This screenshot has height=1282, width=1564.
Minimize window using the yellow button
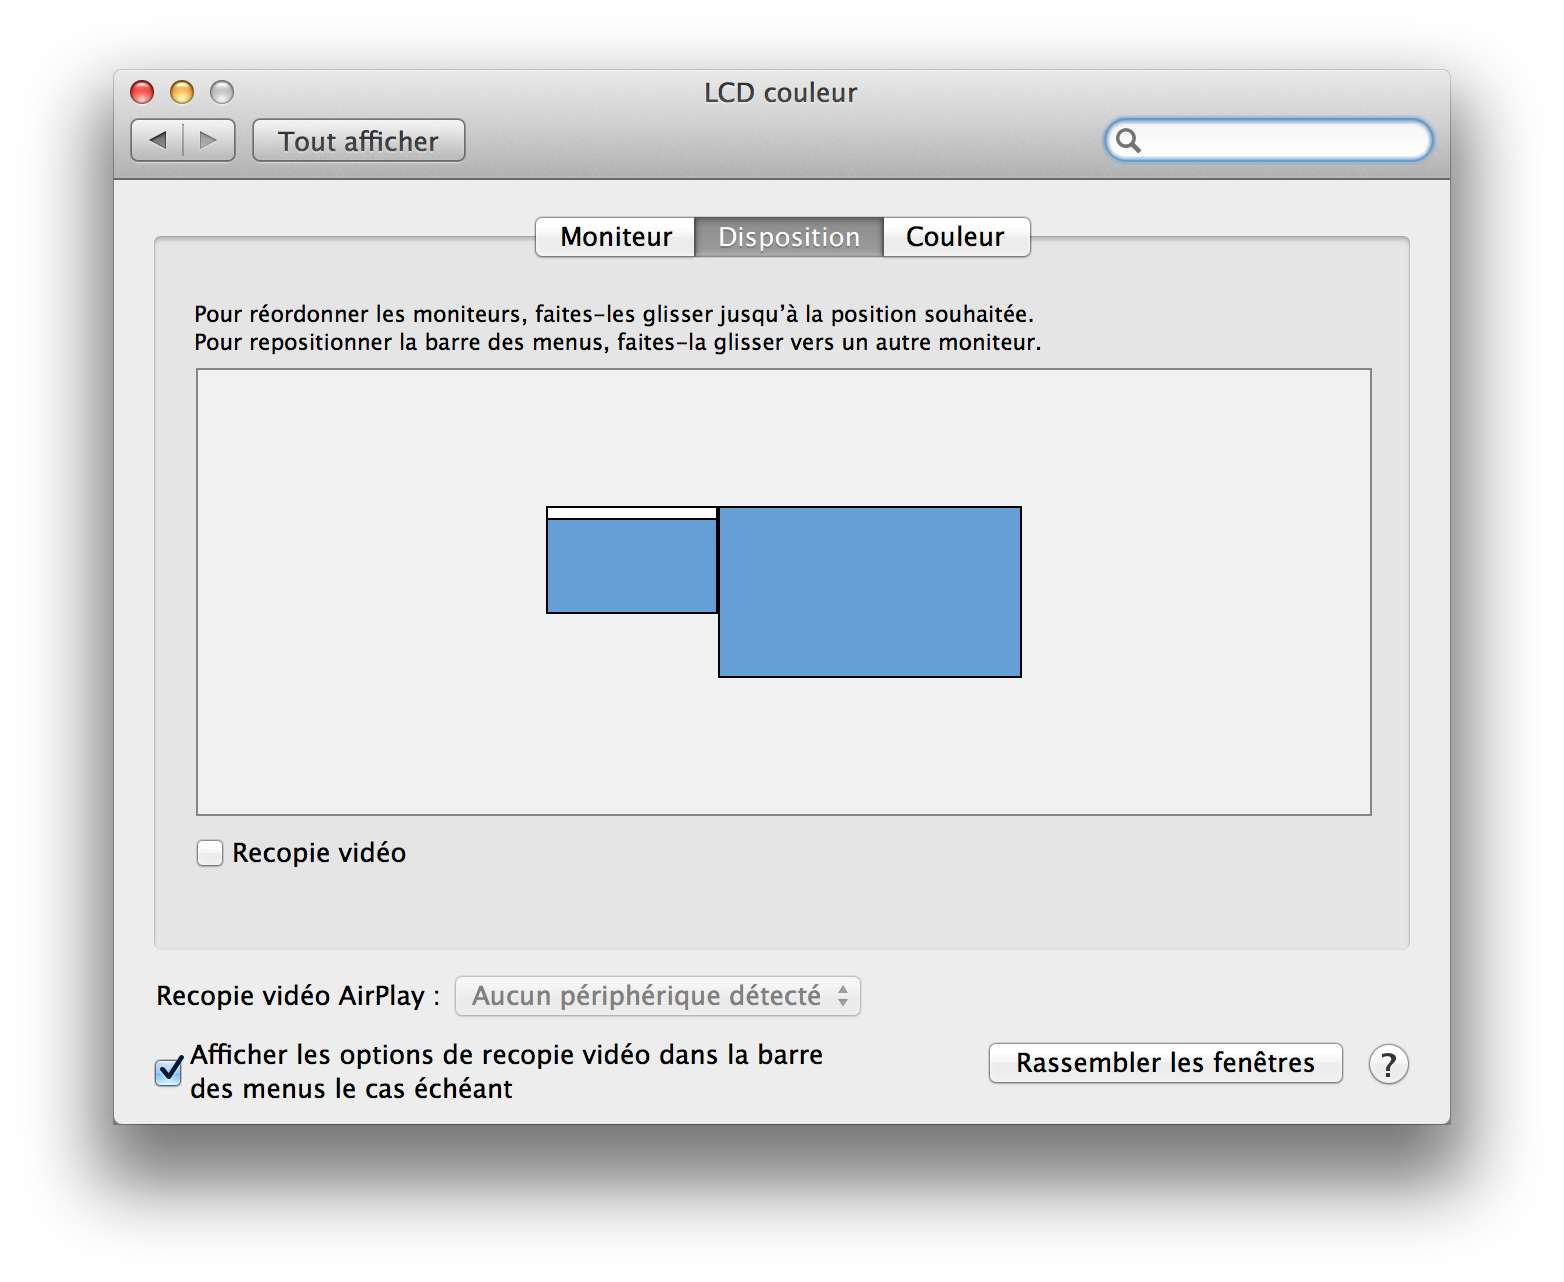tap(182, 92)
